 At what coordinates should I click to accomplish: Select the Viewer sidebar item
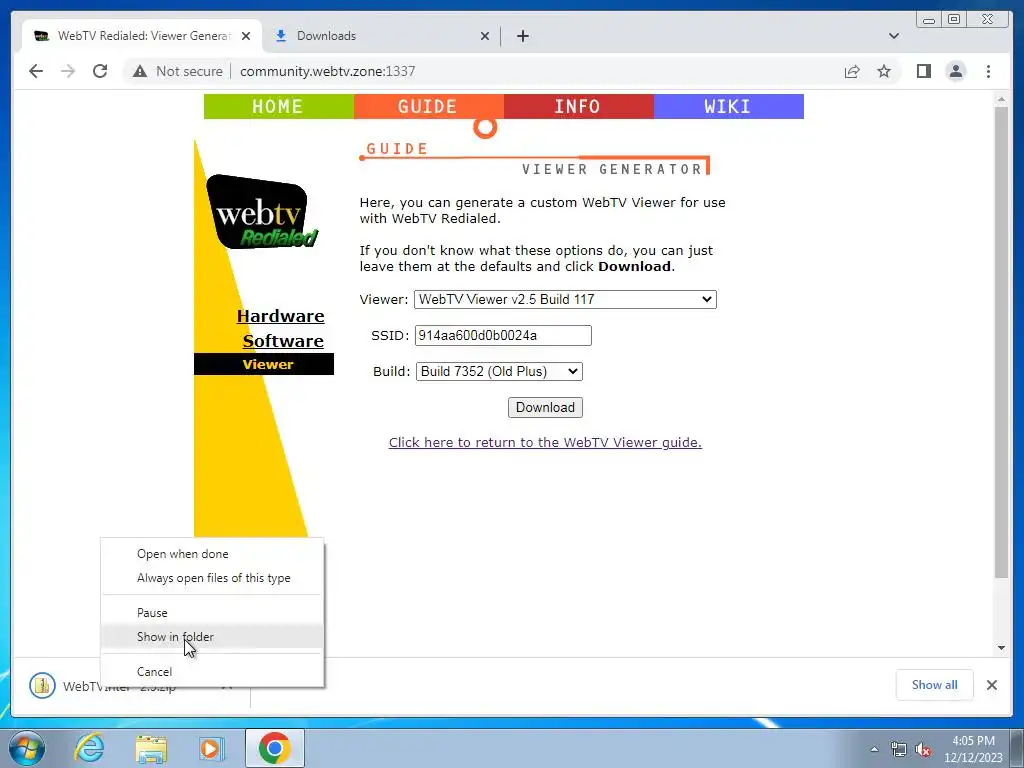point(264,364)
